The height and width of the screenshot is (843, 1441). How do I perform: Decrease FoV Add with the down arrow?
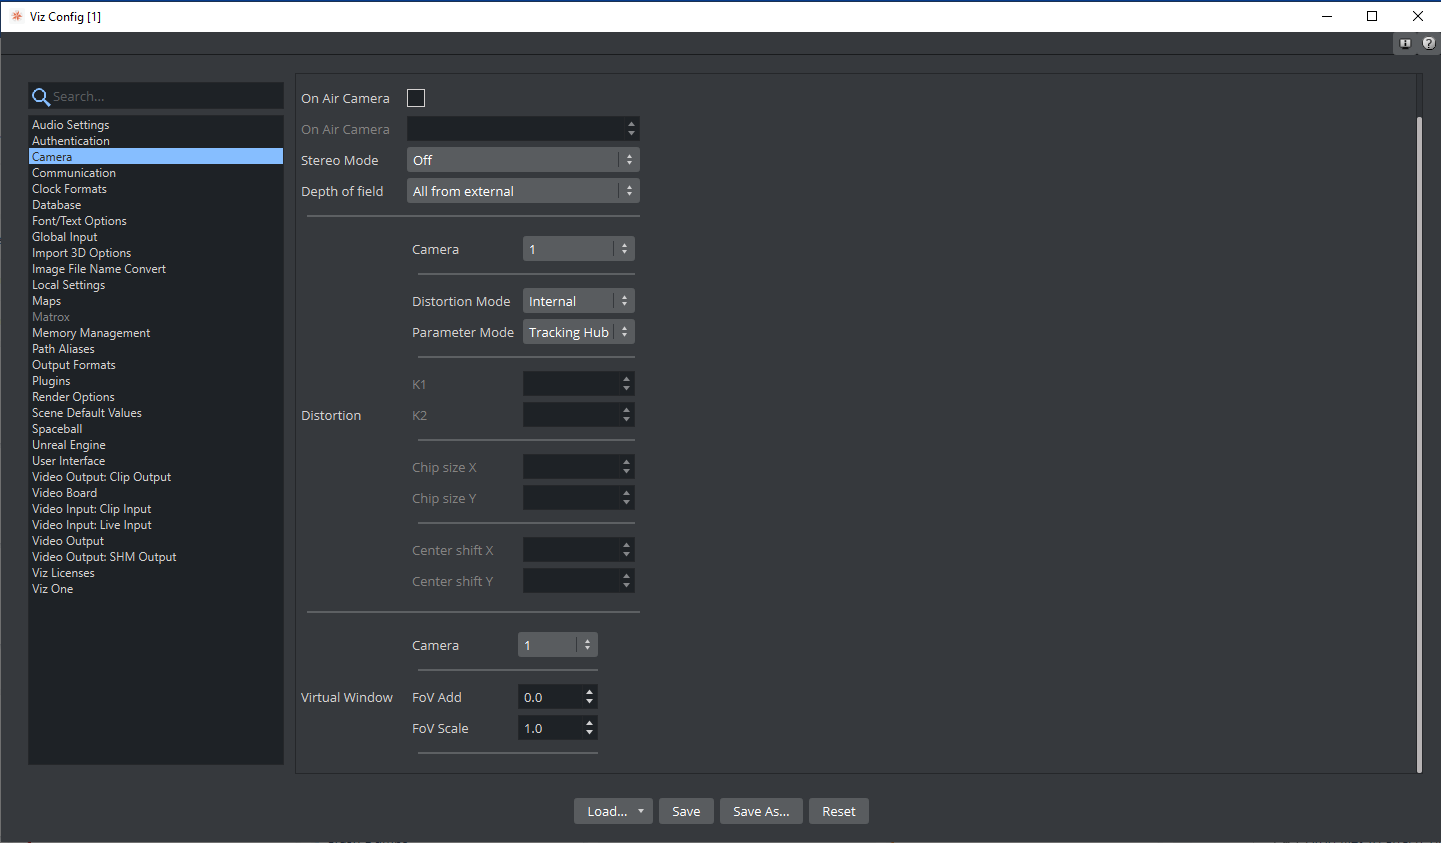click(x=590, y=702)
